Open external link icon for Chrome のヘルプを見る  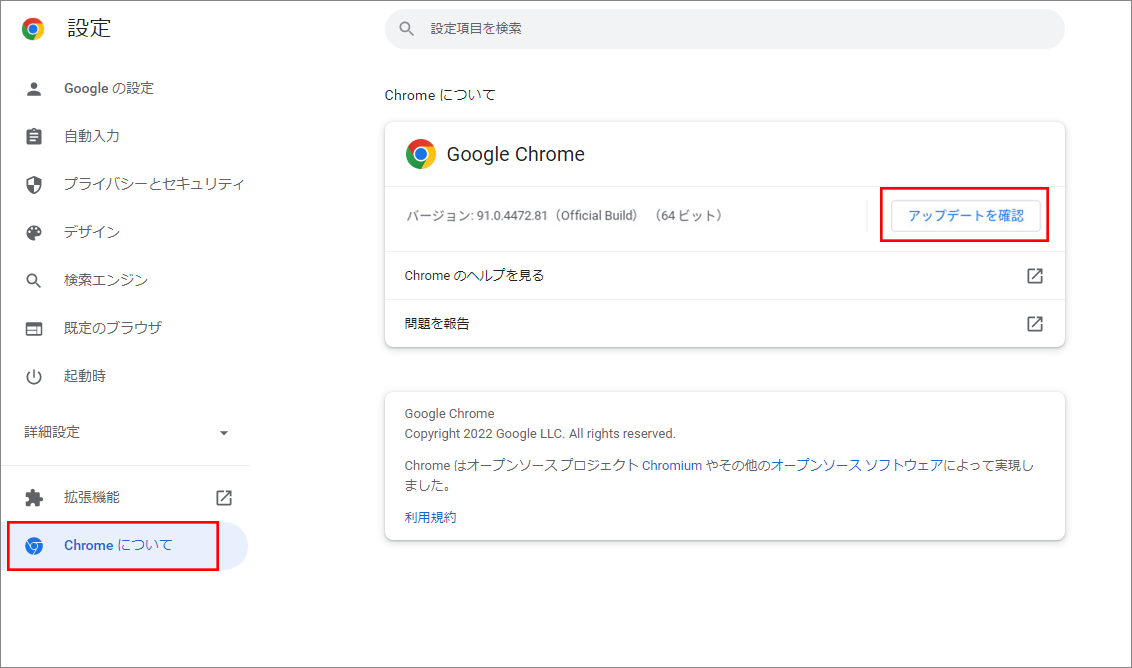point(1035,276)
